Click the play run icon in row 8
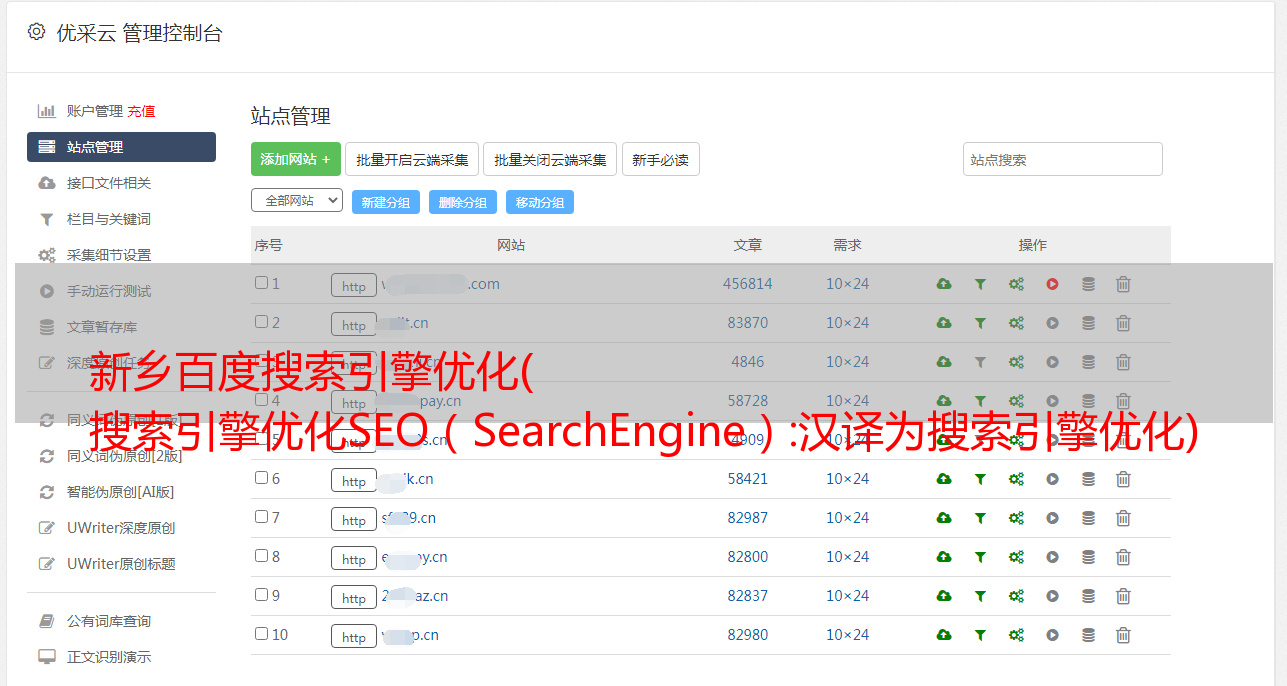The height and width of the screenshot is (686, 1287). click(1052, 557)
